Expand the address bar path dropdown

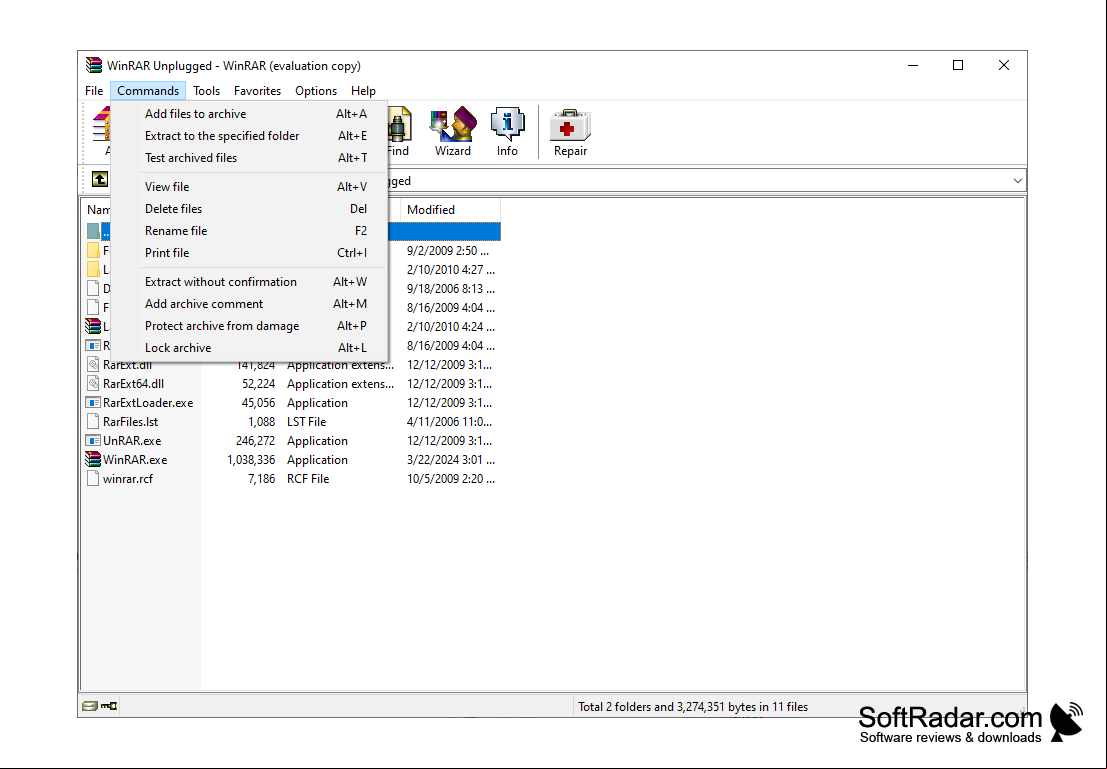(x=1017, y=181)
